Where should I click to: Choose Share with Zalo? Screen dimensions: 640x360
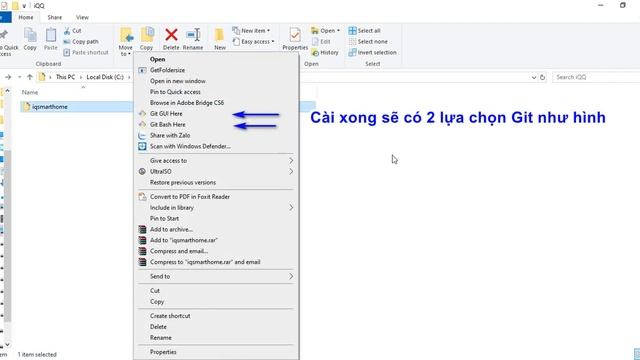[217, 135]
